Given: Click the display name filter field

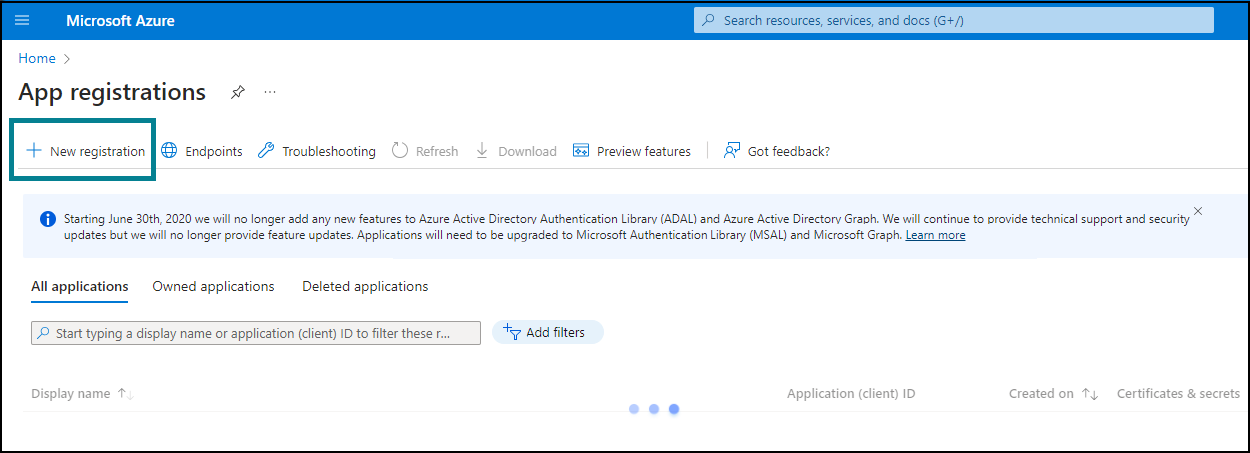Looking at the screenshot, I should pyautogui.click(x=256, y=333).
